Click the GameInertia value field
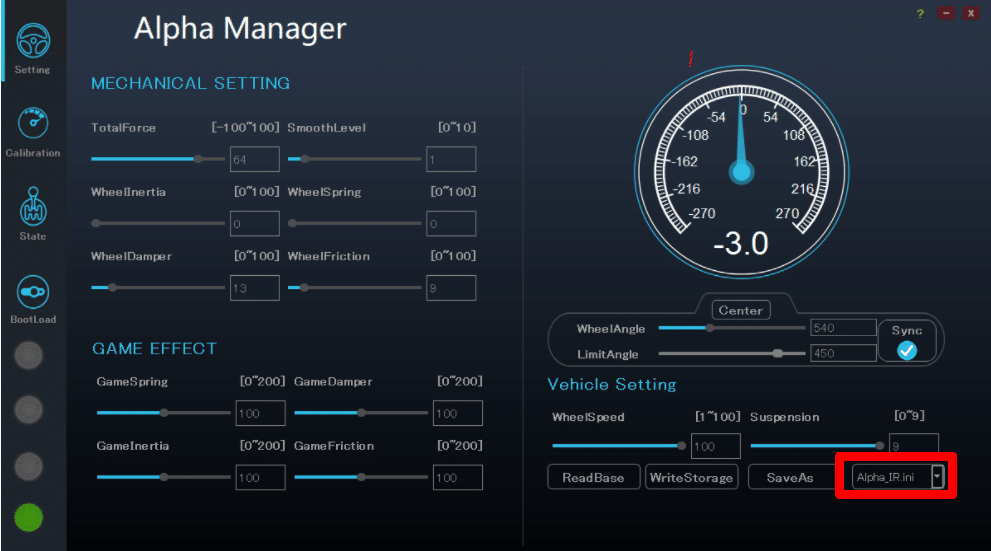The height and width of the screenshot is (551, 991). [260, 478]
